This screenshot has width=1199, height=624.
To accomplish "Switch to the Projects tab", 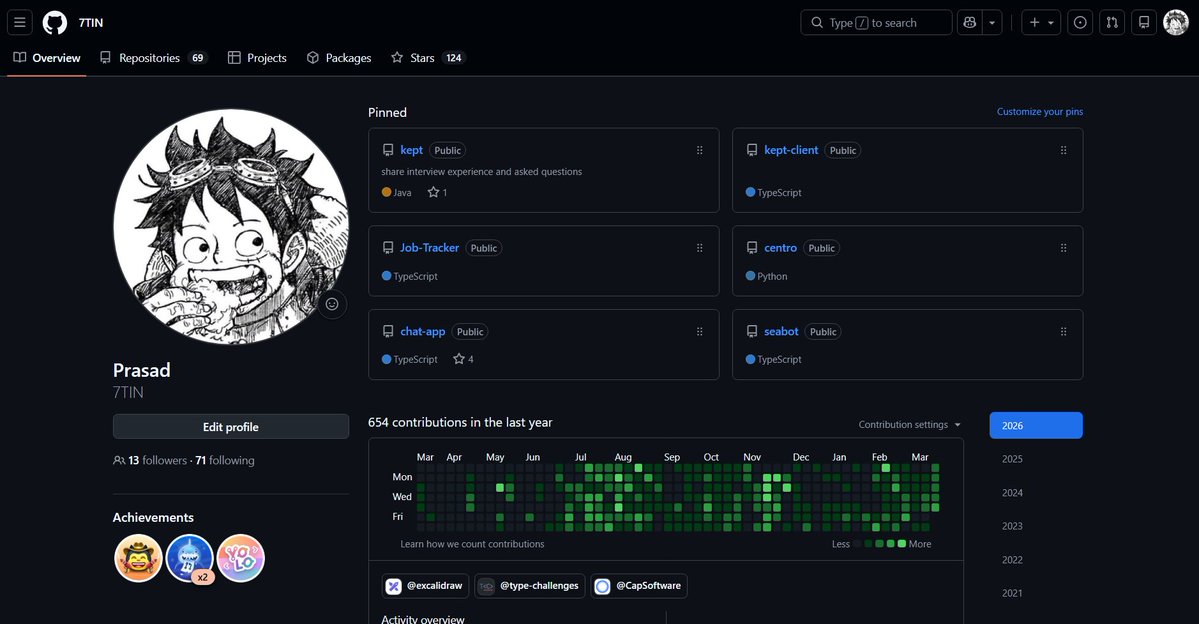I will tap(257, 58).
